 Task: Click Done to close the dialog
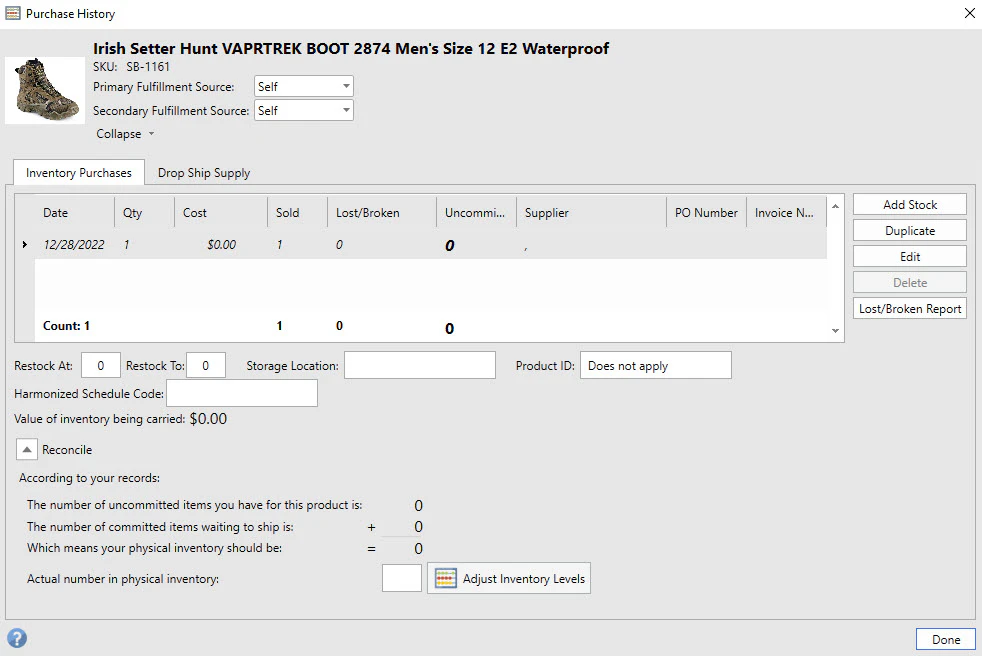[945, 638]
